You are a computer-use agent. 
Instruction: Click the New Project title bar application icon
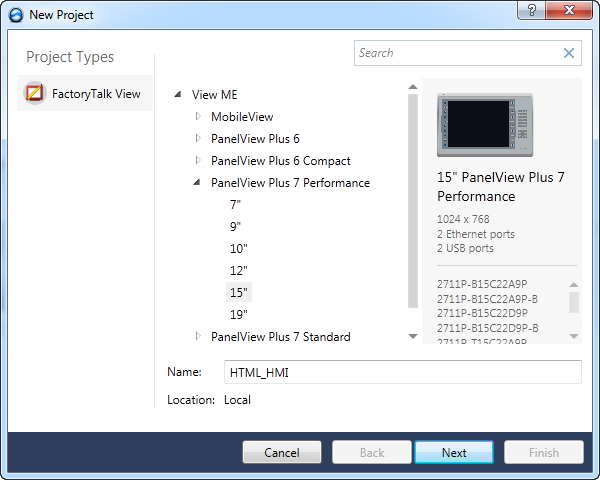pos(16,15)
